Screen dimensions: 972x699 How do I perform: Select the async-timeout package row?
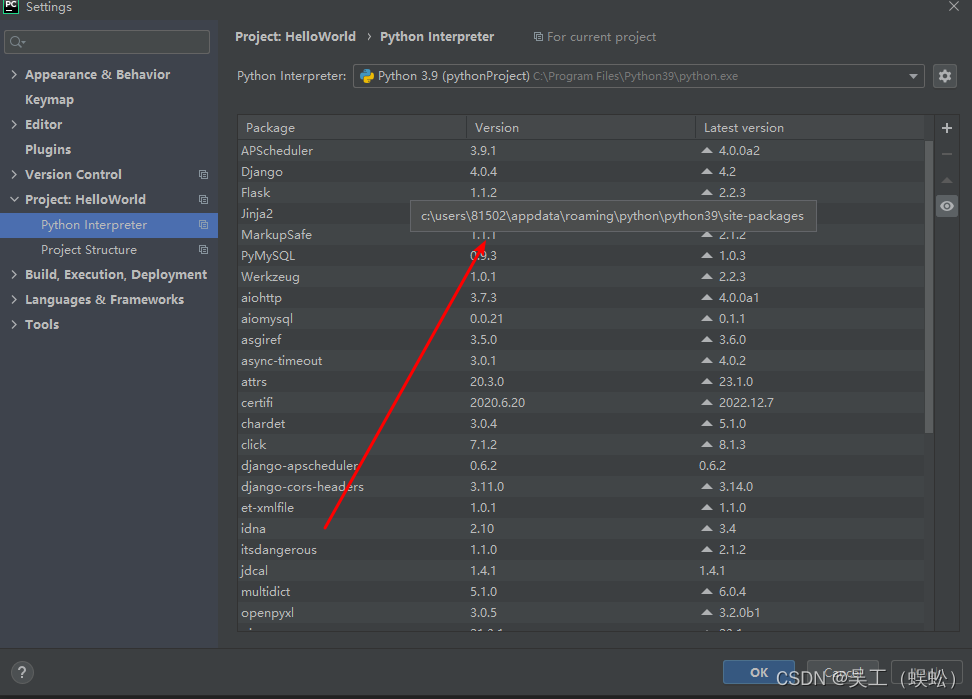(581, 361)
